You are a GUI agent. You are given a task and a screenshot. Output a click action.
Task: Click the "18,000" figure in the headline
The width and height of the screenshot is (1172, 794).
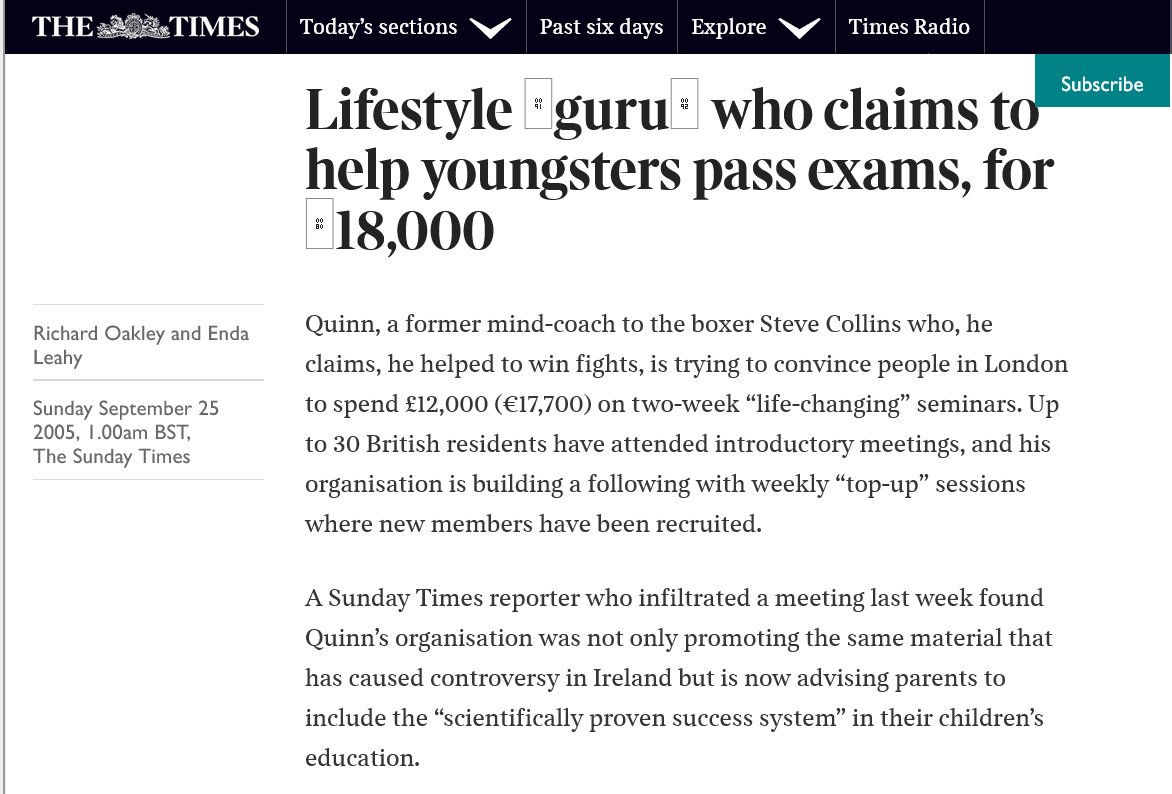click(415, 231)
